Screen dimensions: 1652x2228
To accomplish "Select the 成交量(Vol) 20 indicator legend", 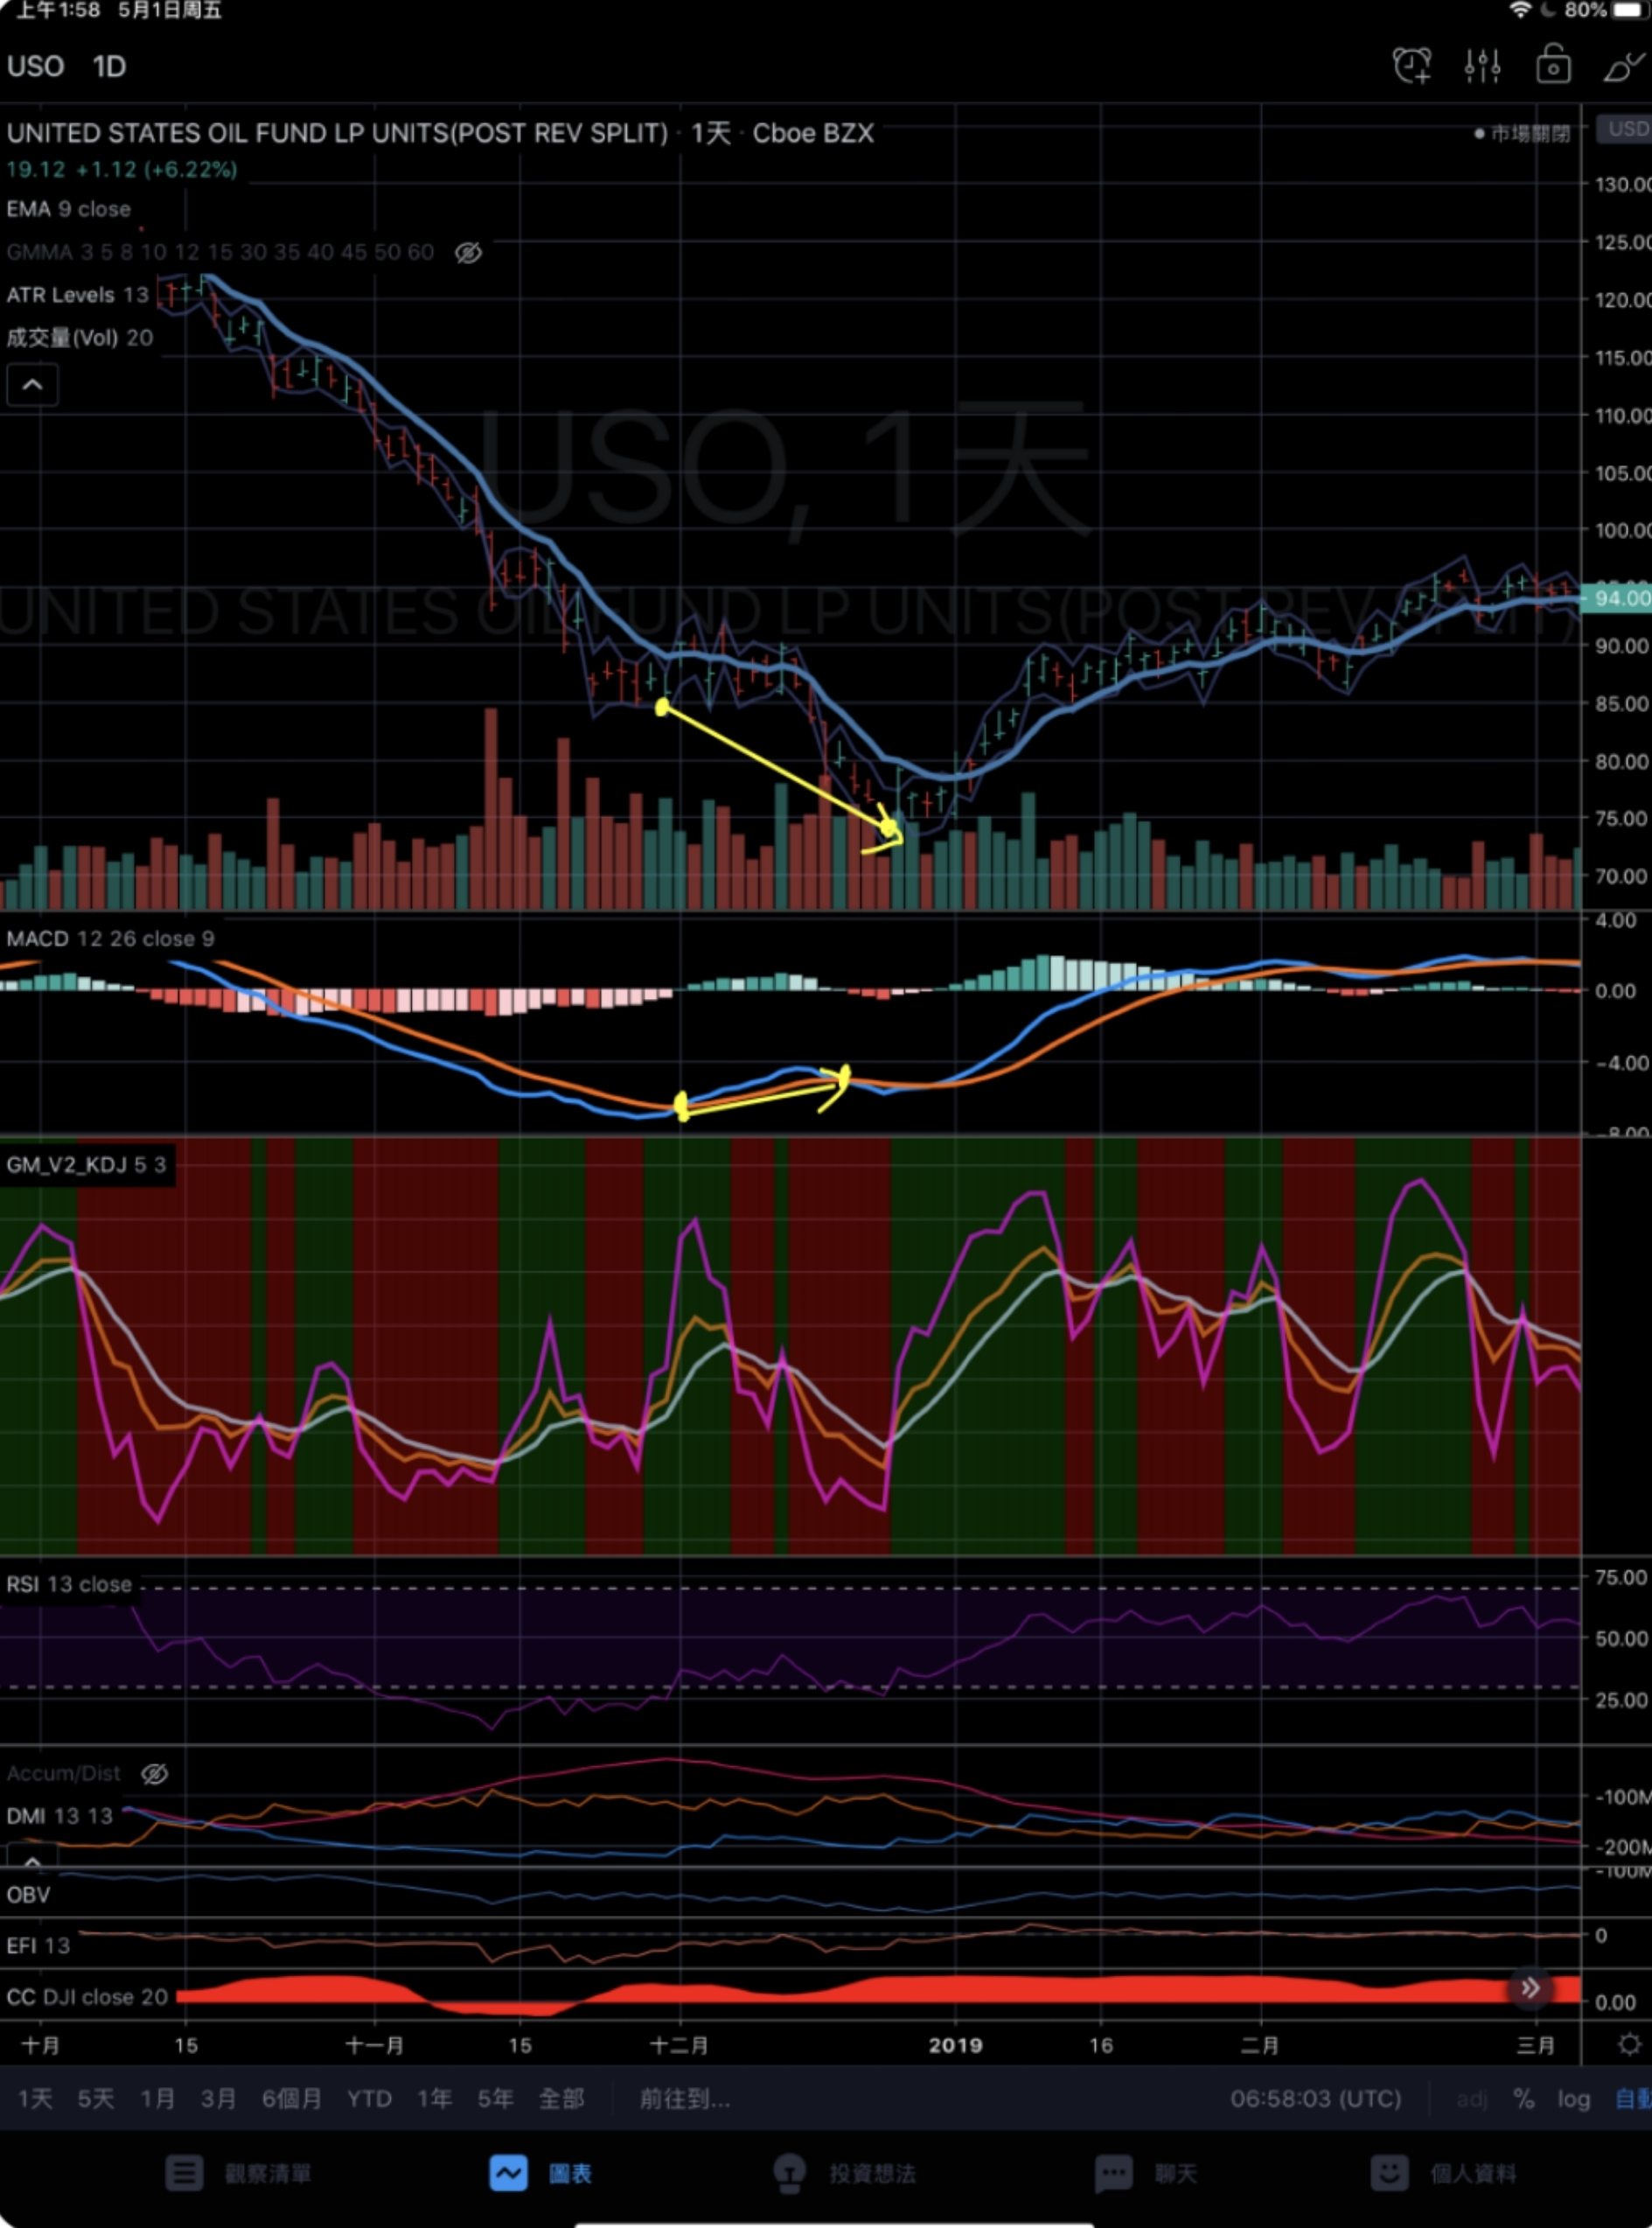I will (80, 338).
